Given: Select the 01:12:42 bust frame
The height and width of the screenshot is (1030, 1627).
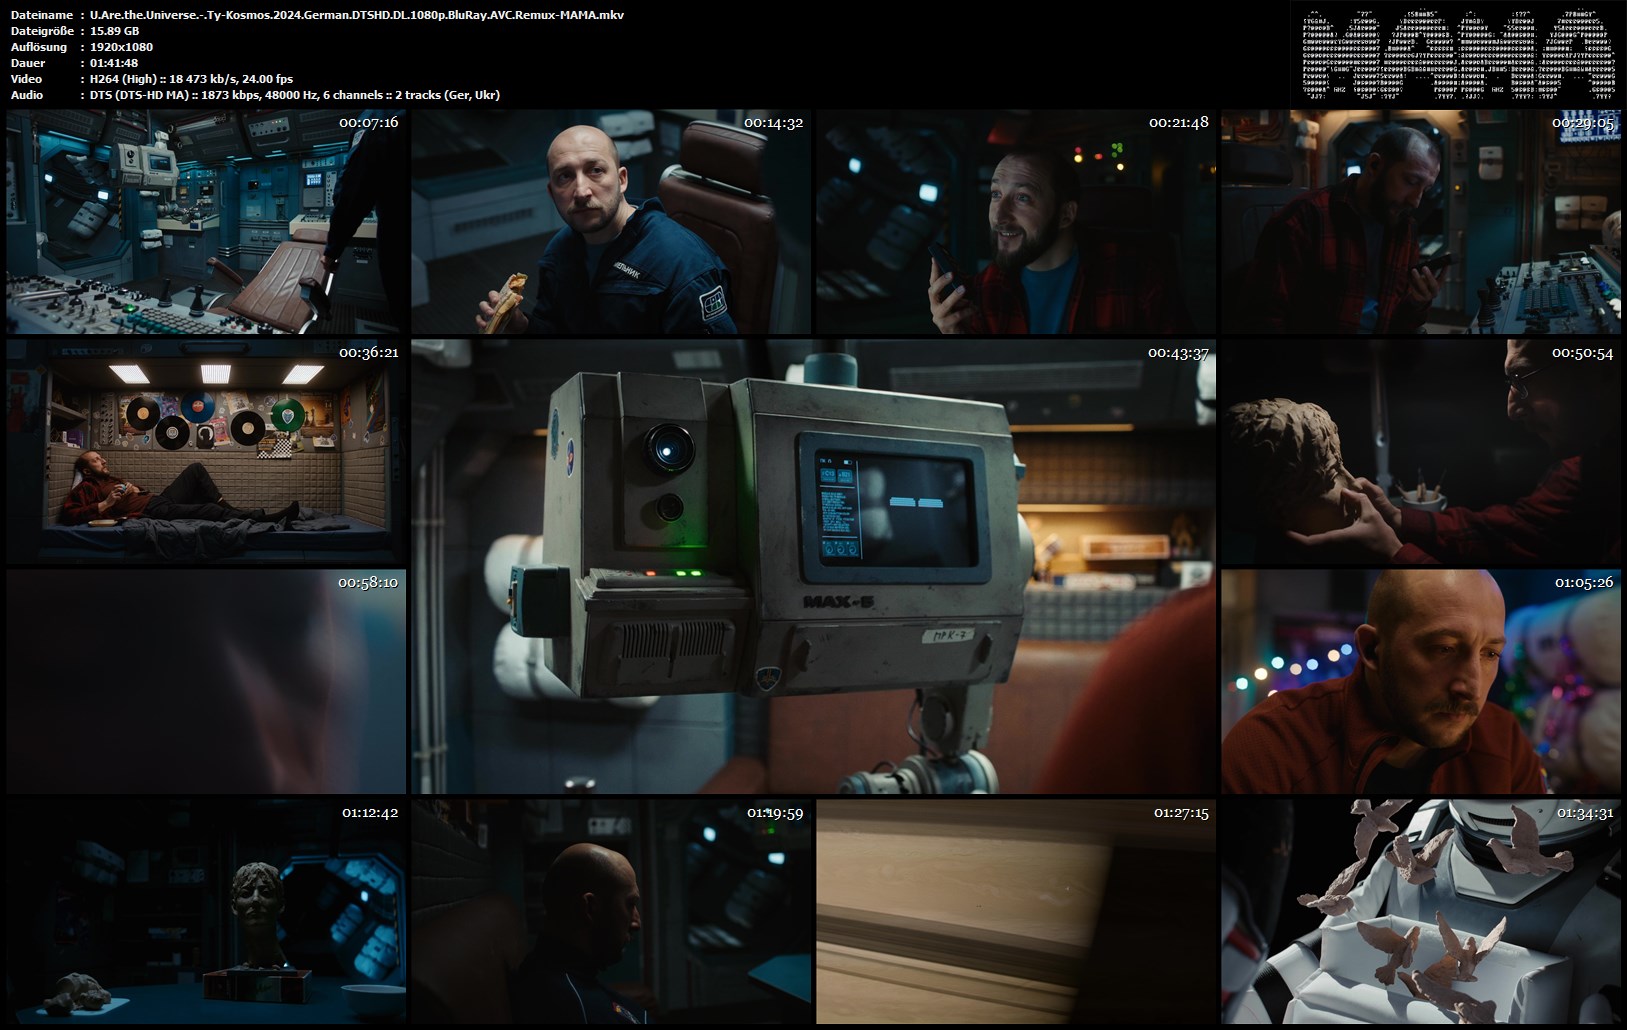Looking at the screenshot, I should pyautogui.click(x=206, y=912).
